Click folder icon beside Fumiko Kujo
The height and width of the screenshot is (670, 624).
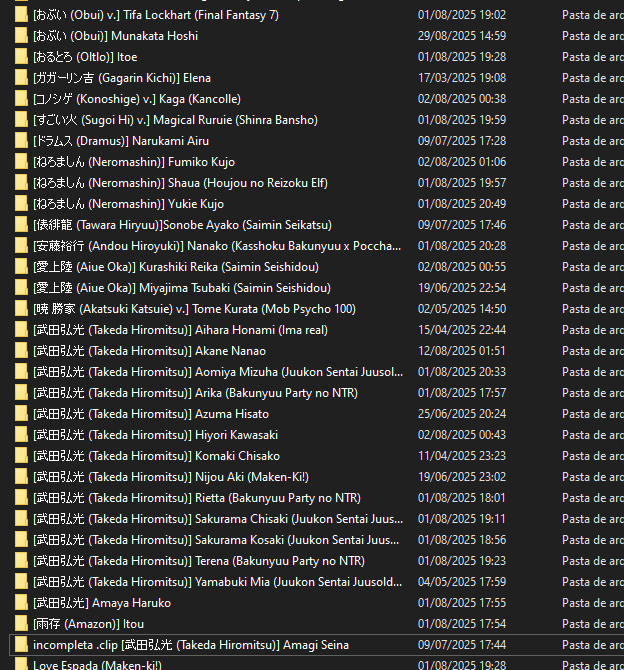point(21,162)
